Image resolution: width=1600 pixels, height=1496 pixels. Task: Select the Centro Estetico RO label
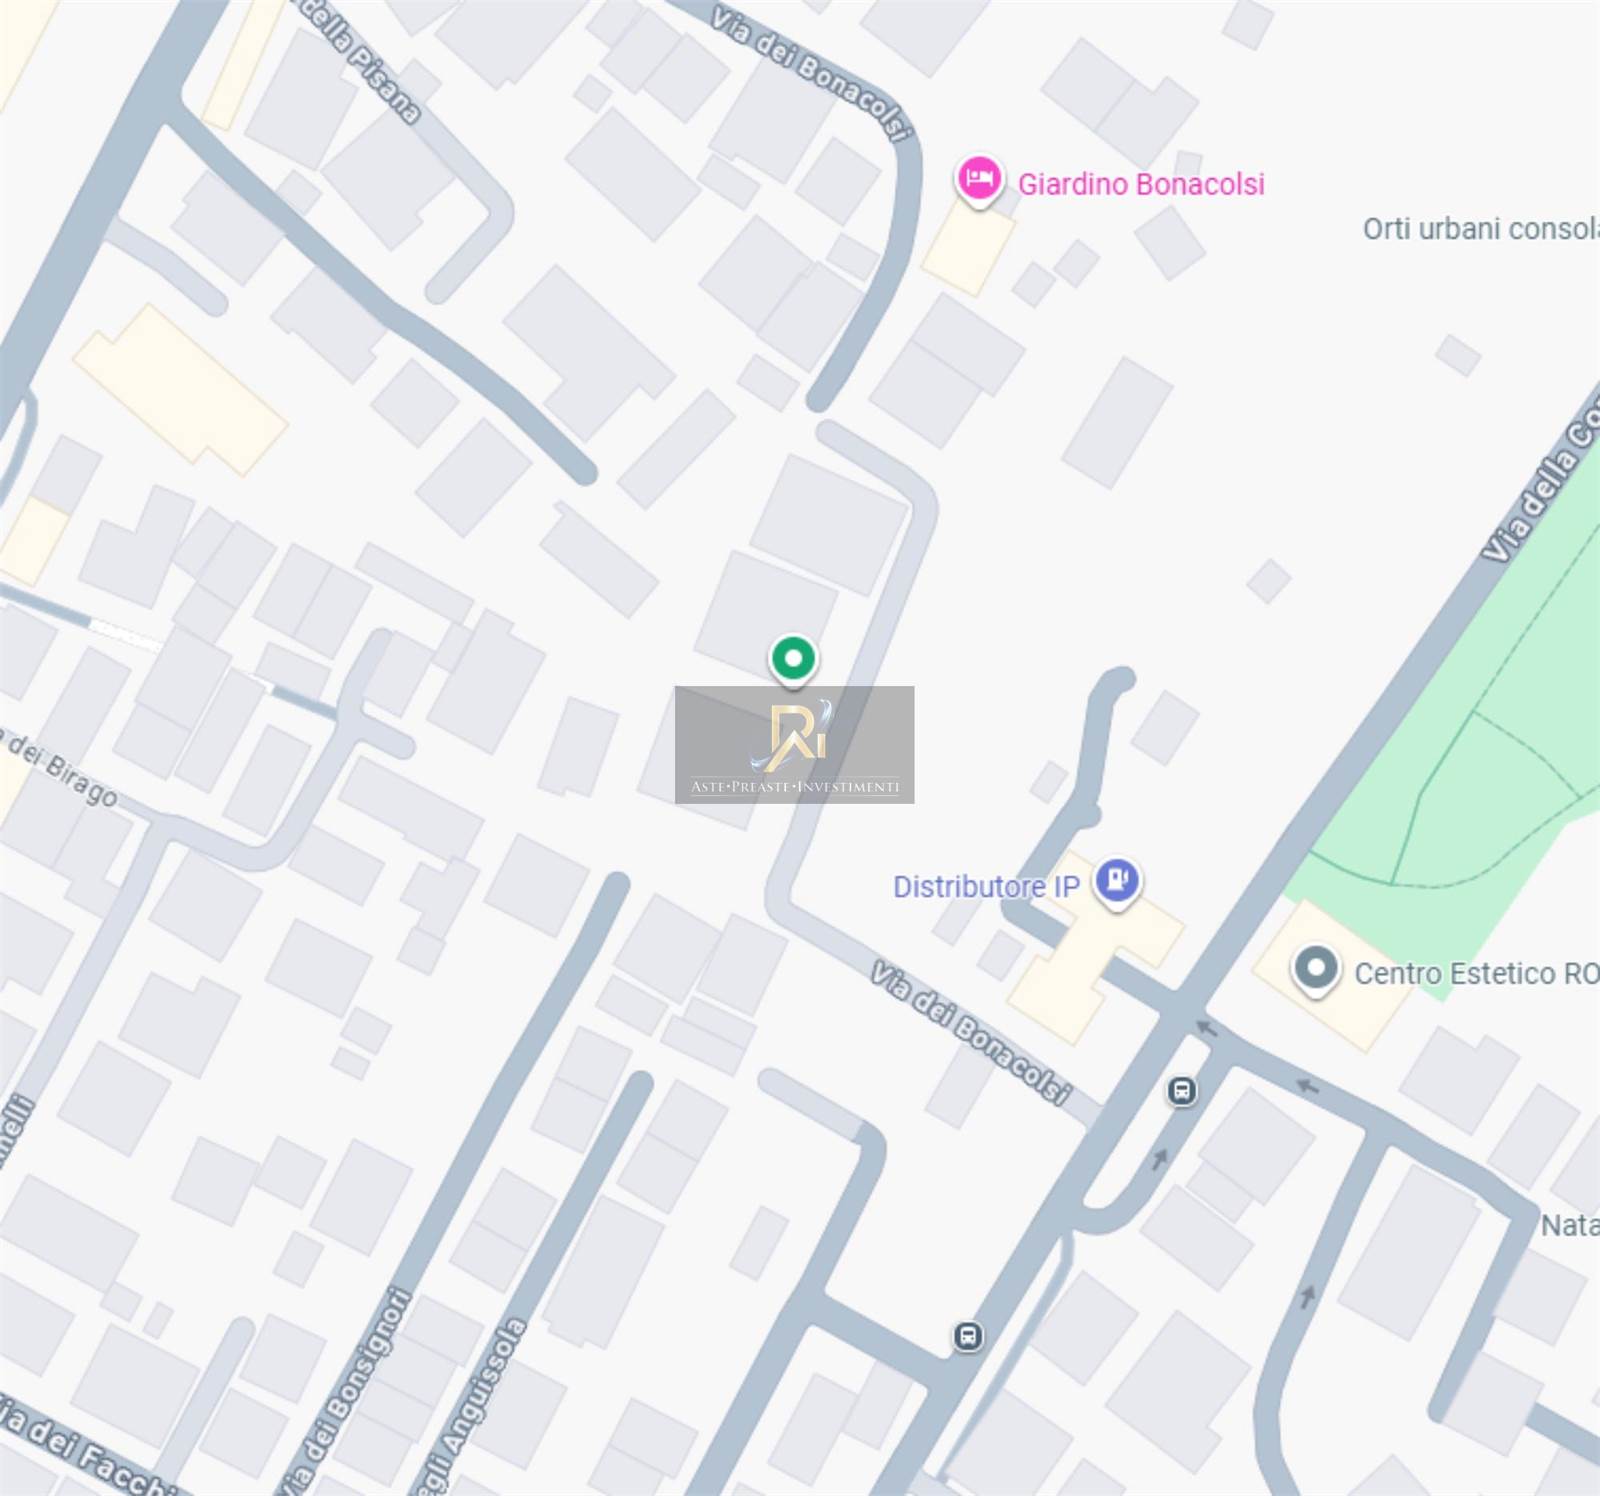click(1476, 973)
